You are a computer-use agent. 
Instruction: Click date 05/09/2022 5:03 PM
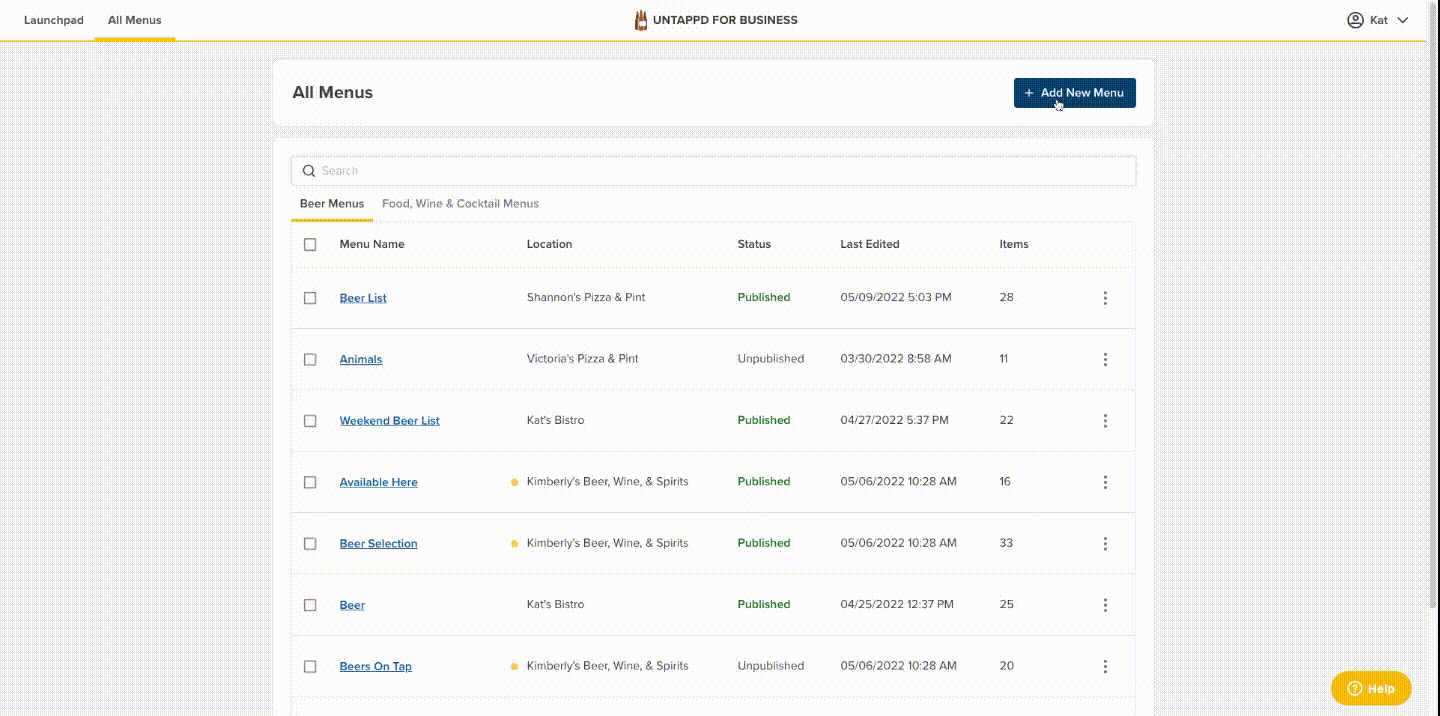pos(896,298)
